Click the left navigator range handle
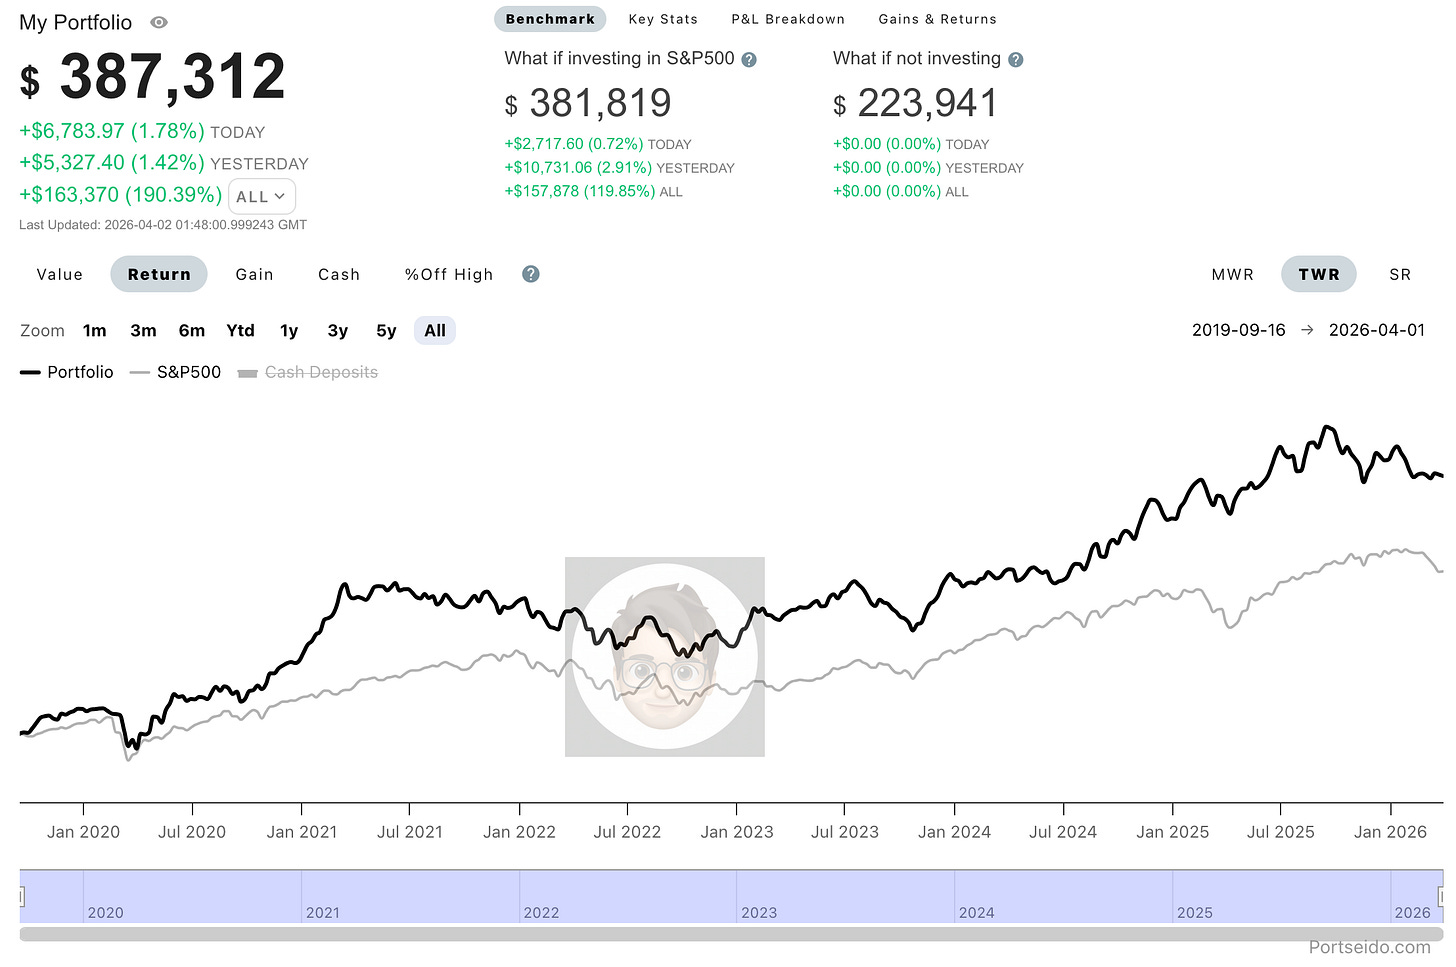Image resolution: width=1456 pixels, height=967 pixels. (x=21, y=896)
